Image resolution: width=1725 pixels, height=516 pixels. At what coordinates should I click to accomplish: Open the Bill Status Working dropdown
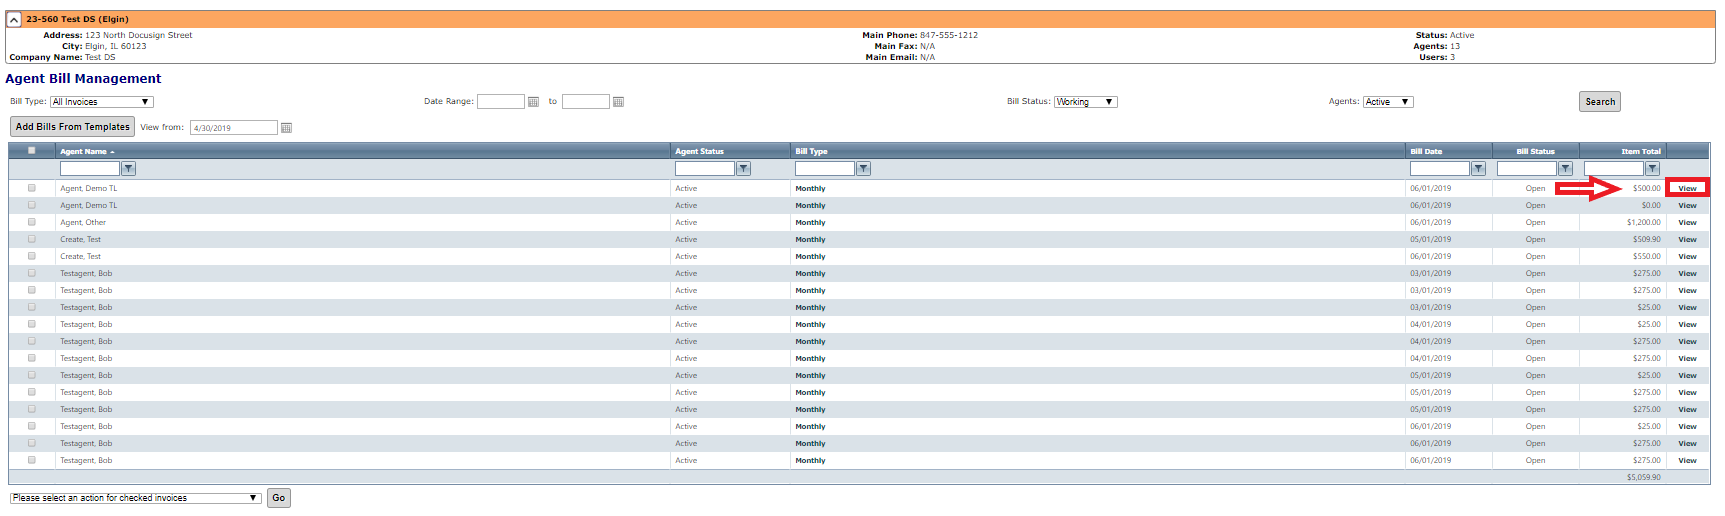click(1085, 102)
